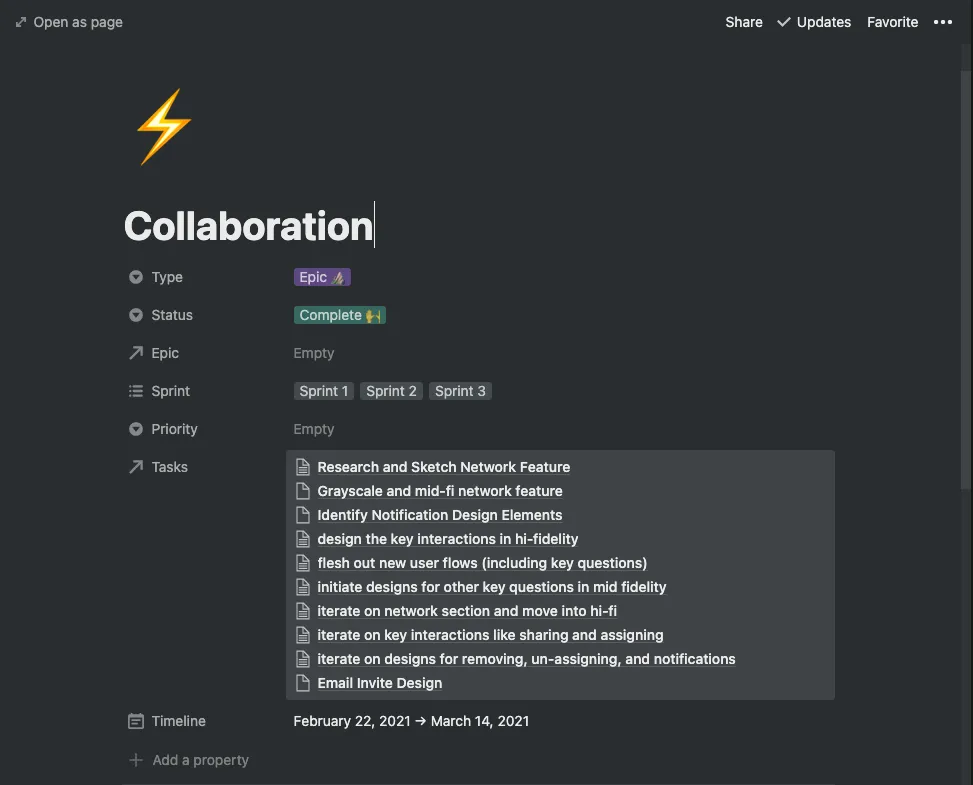
Task: Click the Type property select icon
Action: (x=136, y=277)
